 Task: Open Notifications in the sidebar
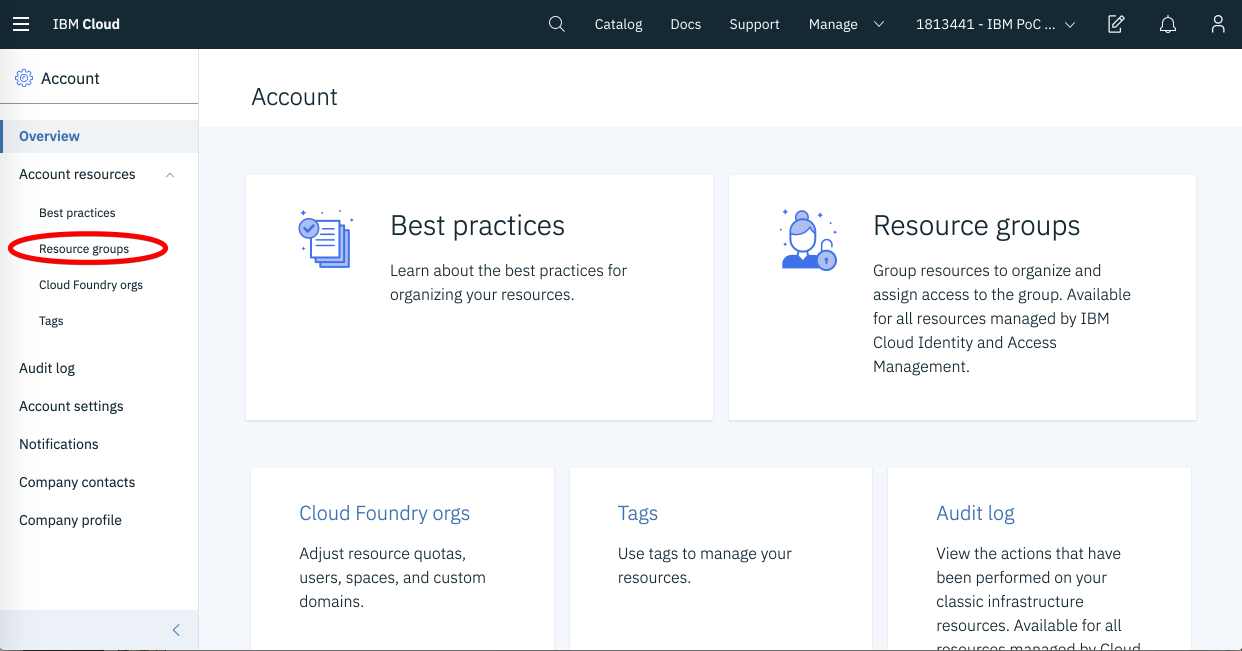[59, 444]
